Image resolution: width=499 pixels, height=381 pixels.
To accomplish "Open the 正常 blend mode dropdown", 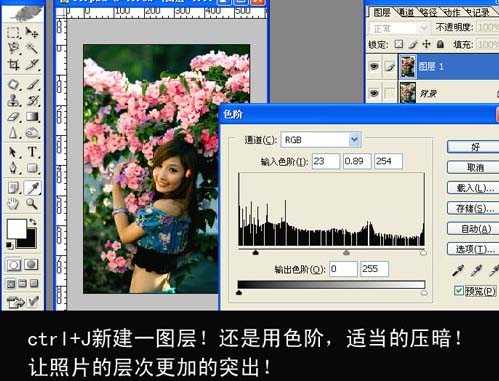I will 399,28.
